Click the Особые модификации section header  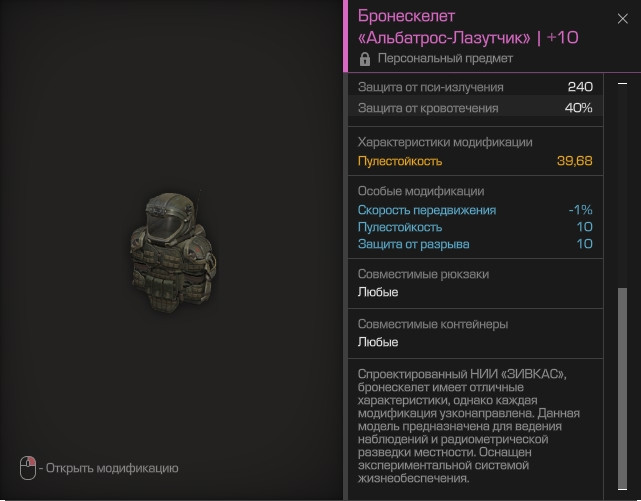(421, 191)
